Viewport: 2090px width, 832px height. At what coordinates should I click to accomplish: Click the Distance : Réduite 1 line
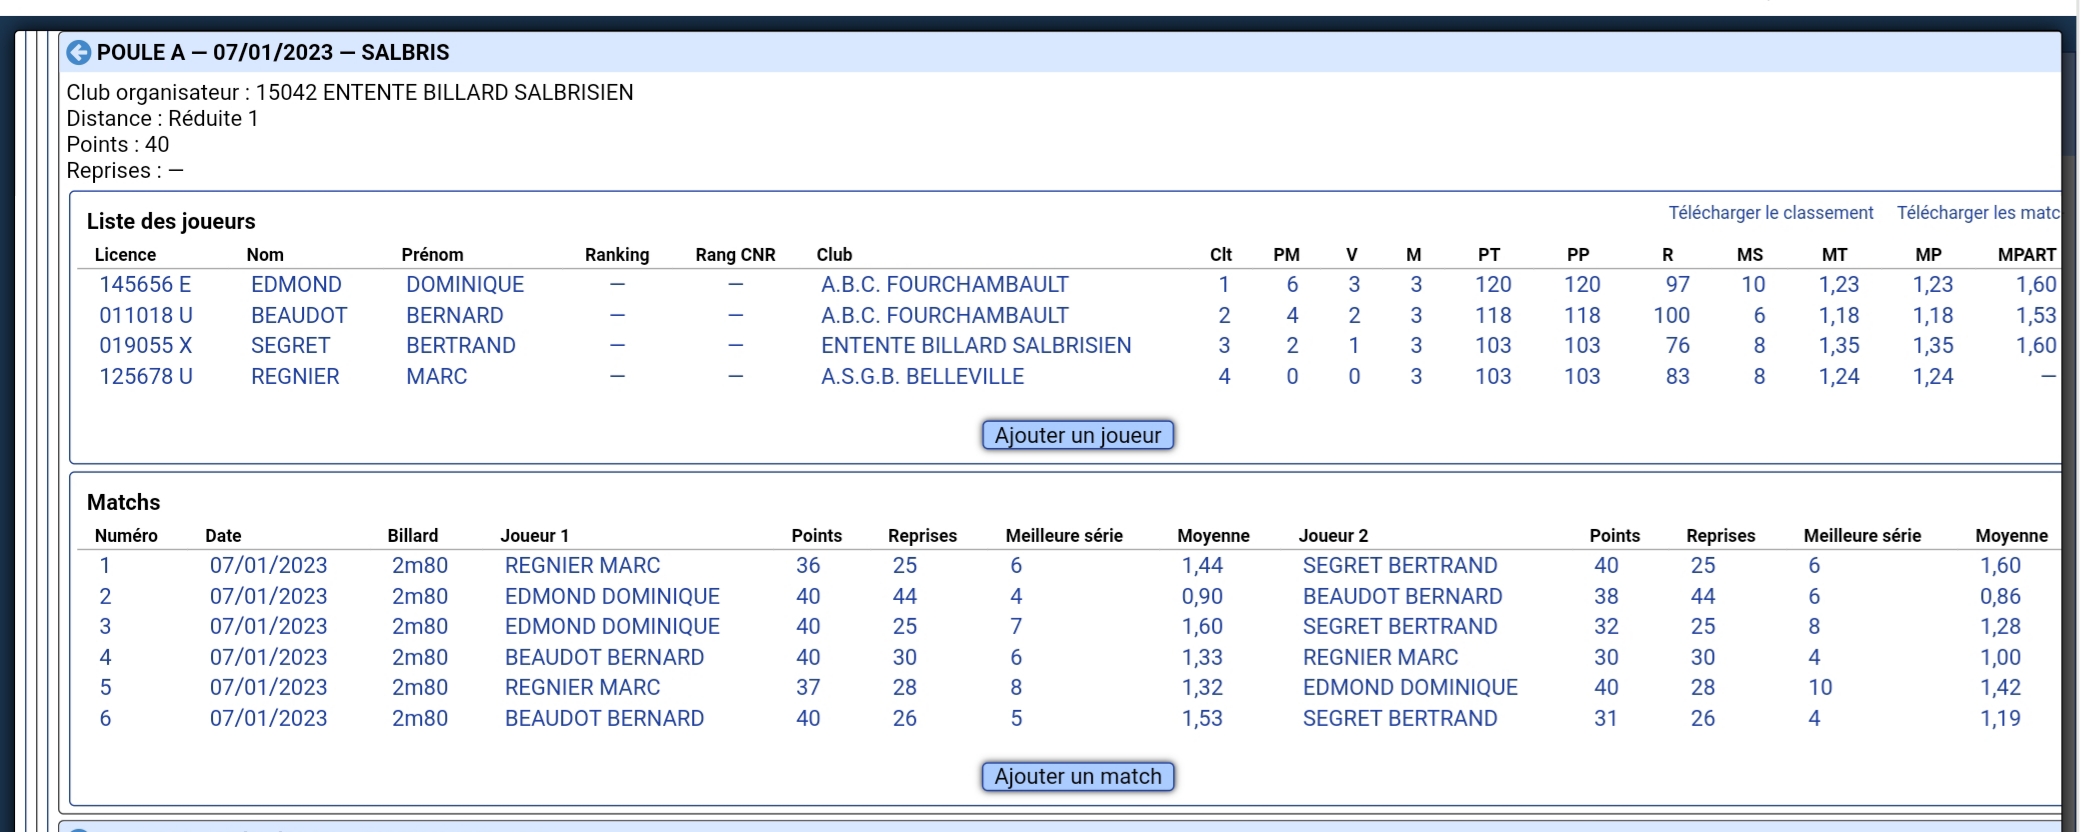[162, 119]
